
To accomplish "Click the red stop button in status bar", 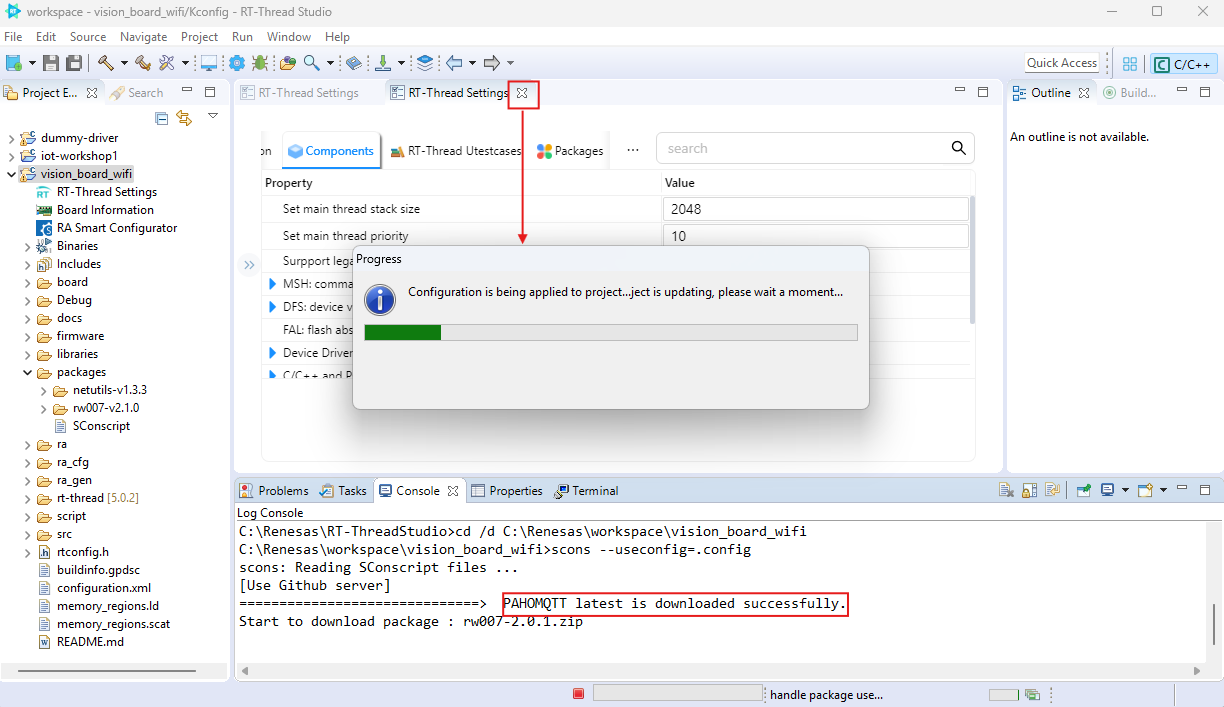I will point(578,694).
